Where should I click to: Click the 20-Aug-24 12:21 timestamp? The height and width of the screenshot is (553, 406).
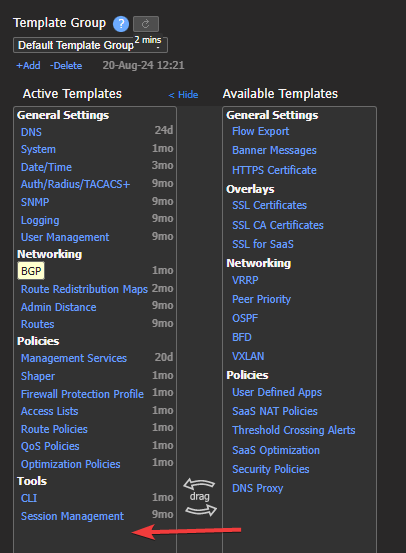[143, 65]
